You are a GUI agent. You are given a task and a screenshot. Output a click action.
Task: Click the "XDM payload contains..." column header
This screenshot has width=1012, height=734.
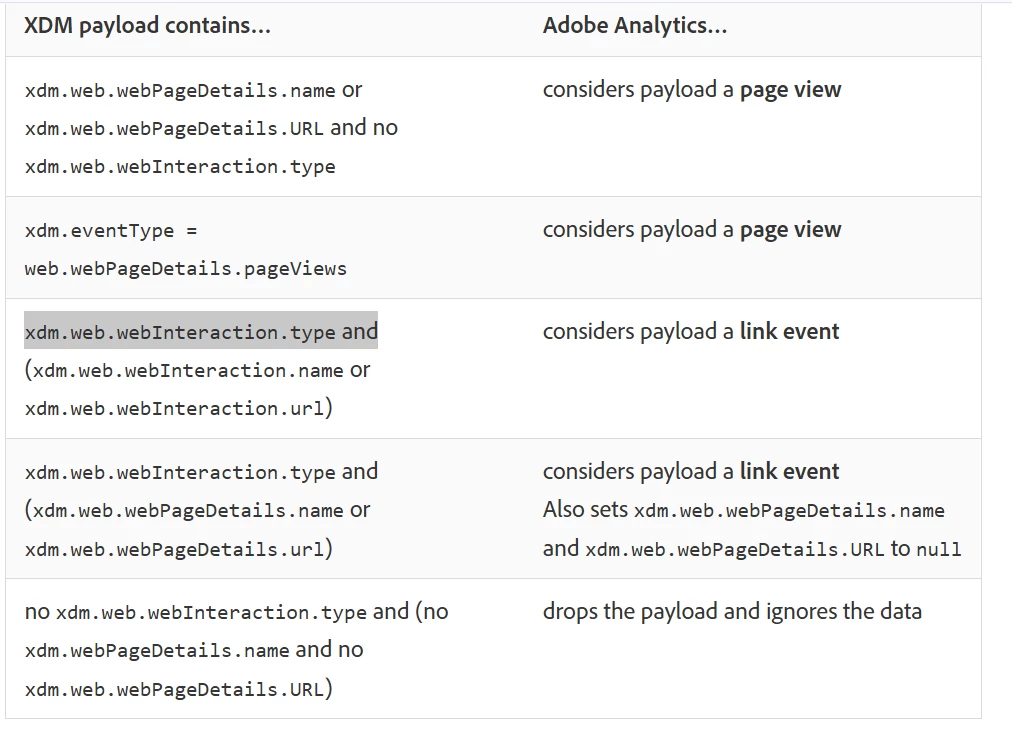[147, 26]
